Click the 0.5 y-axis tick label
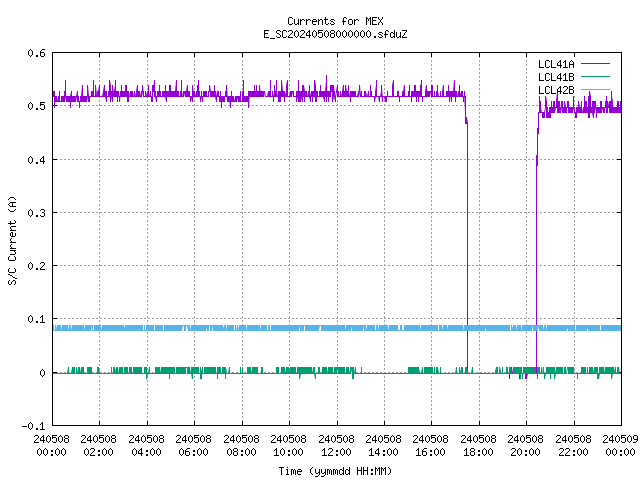This screenshot has height=480, width=640. tap(36, 106)
